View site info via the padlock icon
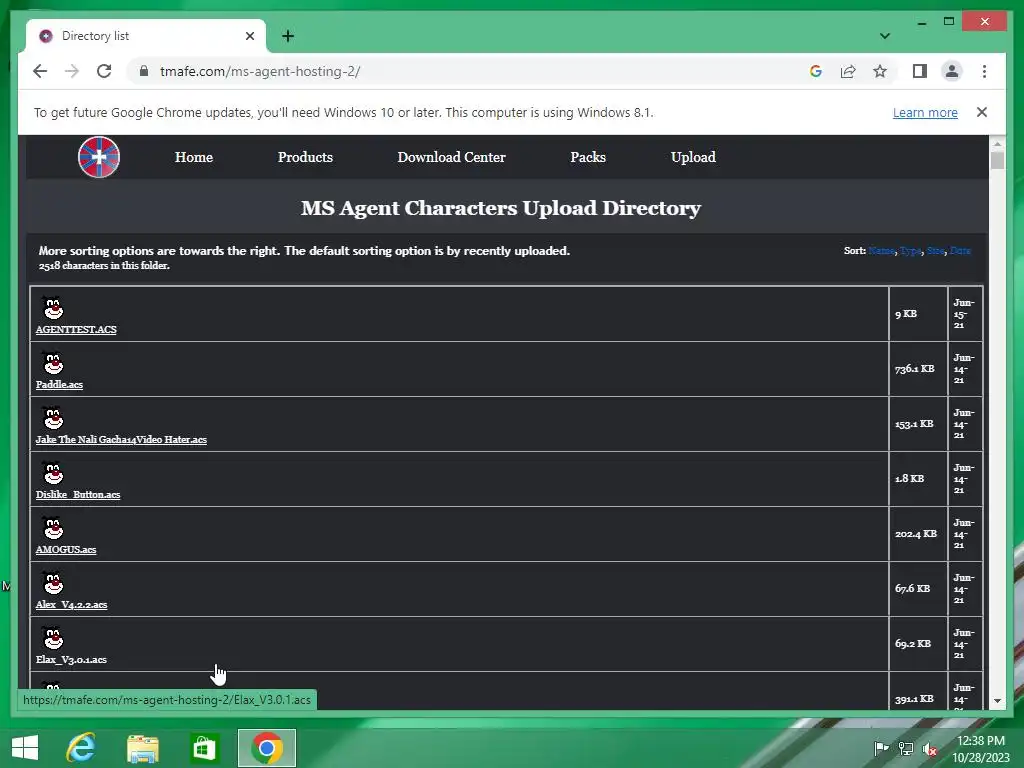Viewport: 1024px width, 768px height. [144, 71]
